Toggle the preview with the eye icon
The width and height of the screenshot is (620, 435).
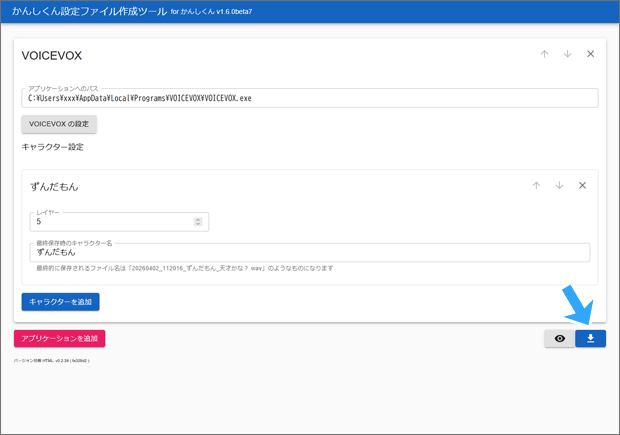pos(559,339)
